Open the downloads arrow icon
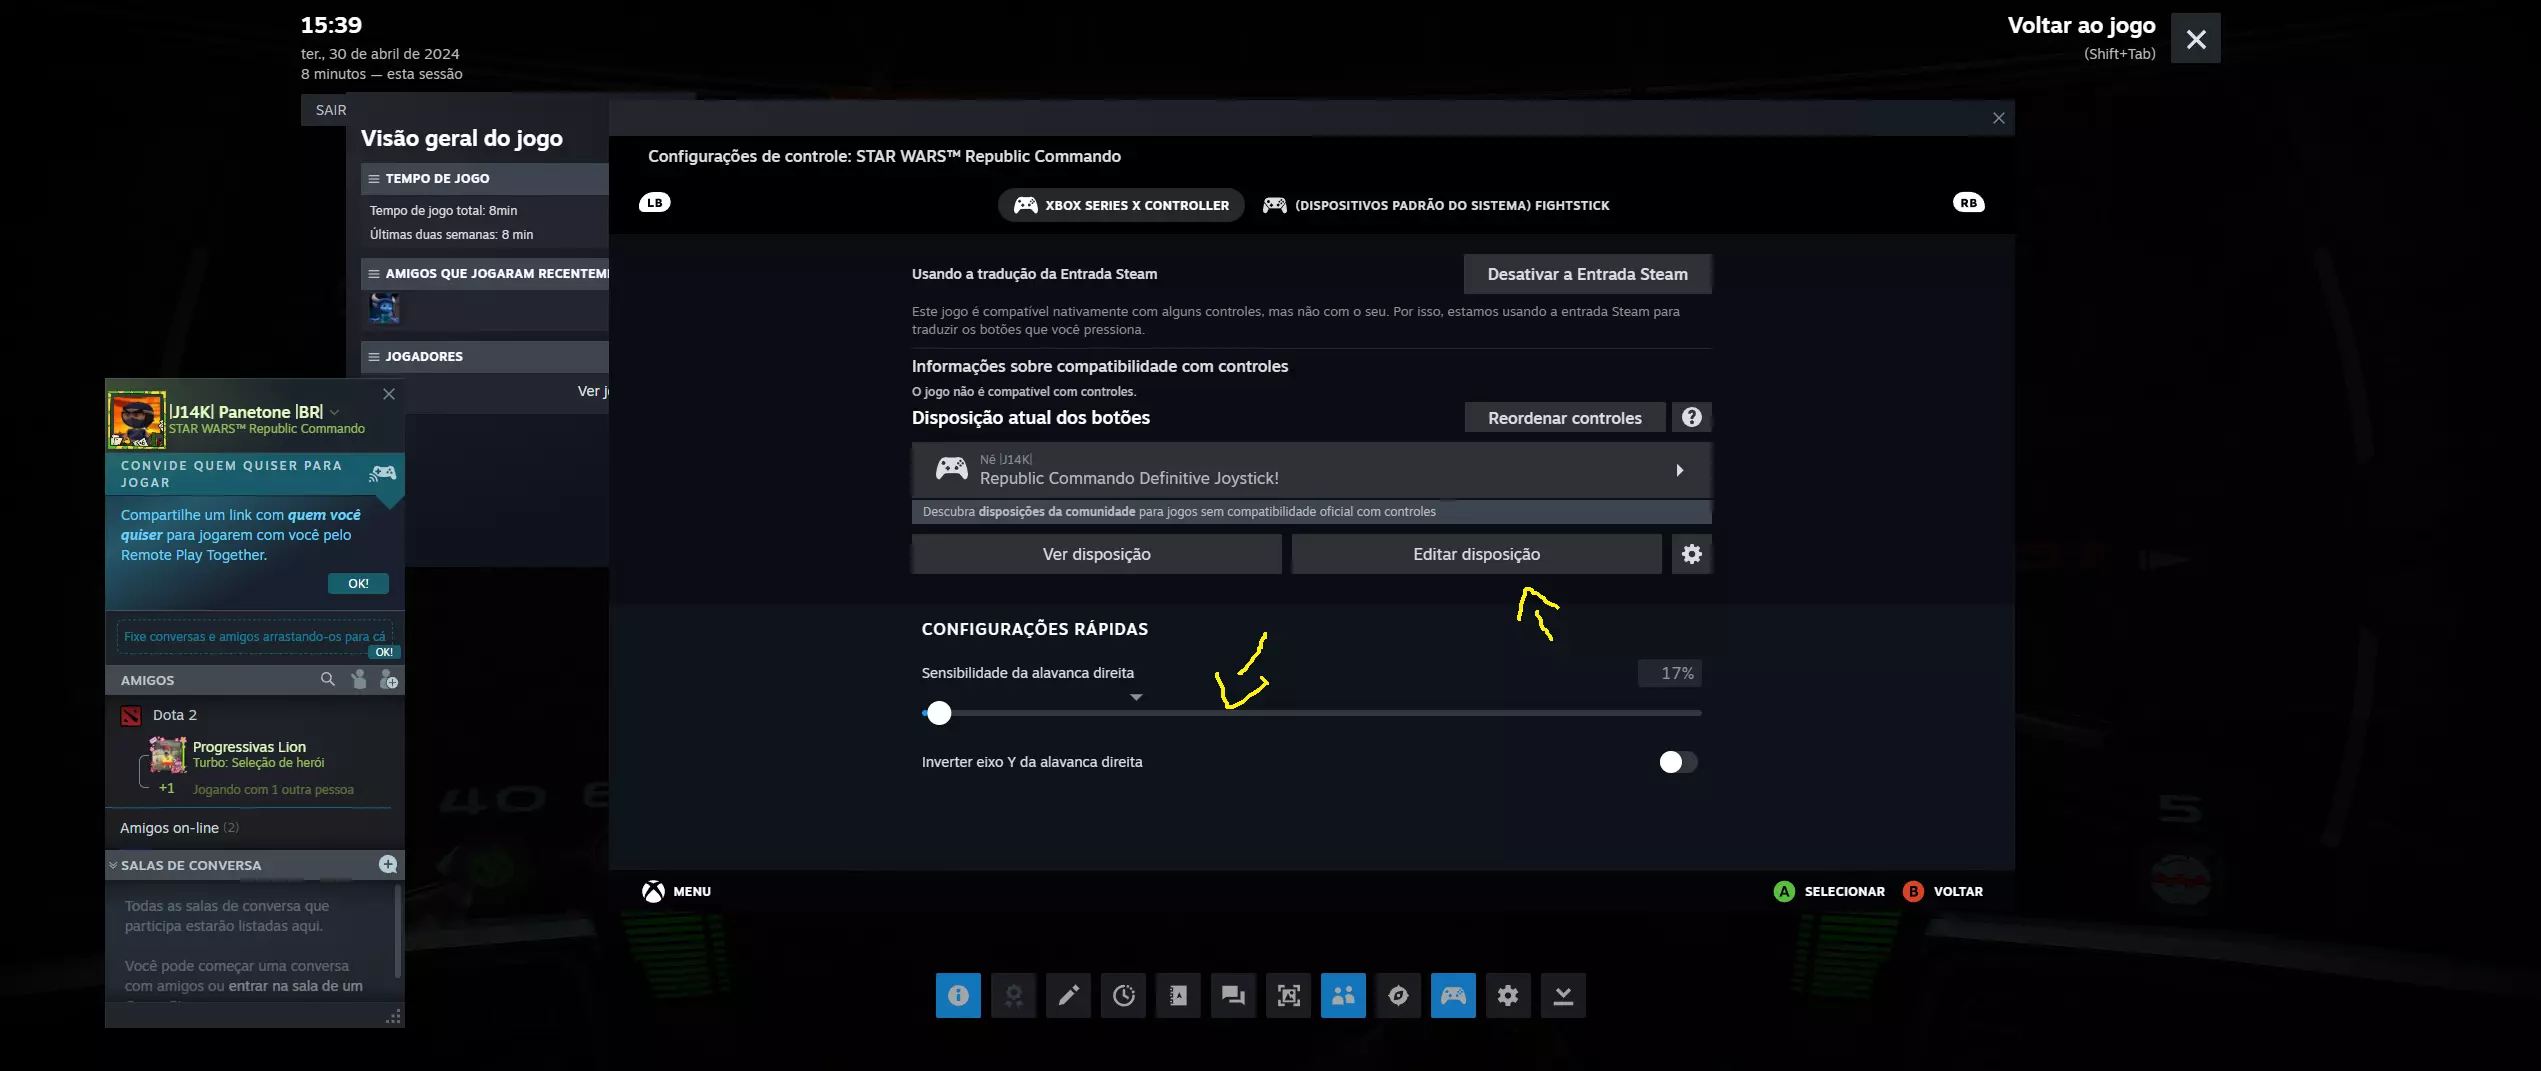Viewport: 2541px width, 1071px height. 1563,995
